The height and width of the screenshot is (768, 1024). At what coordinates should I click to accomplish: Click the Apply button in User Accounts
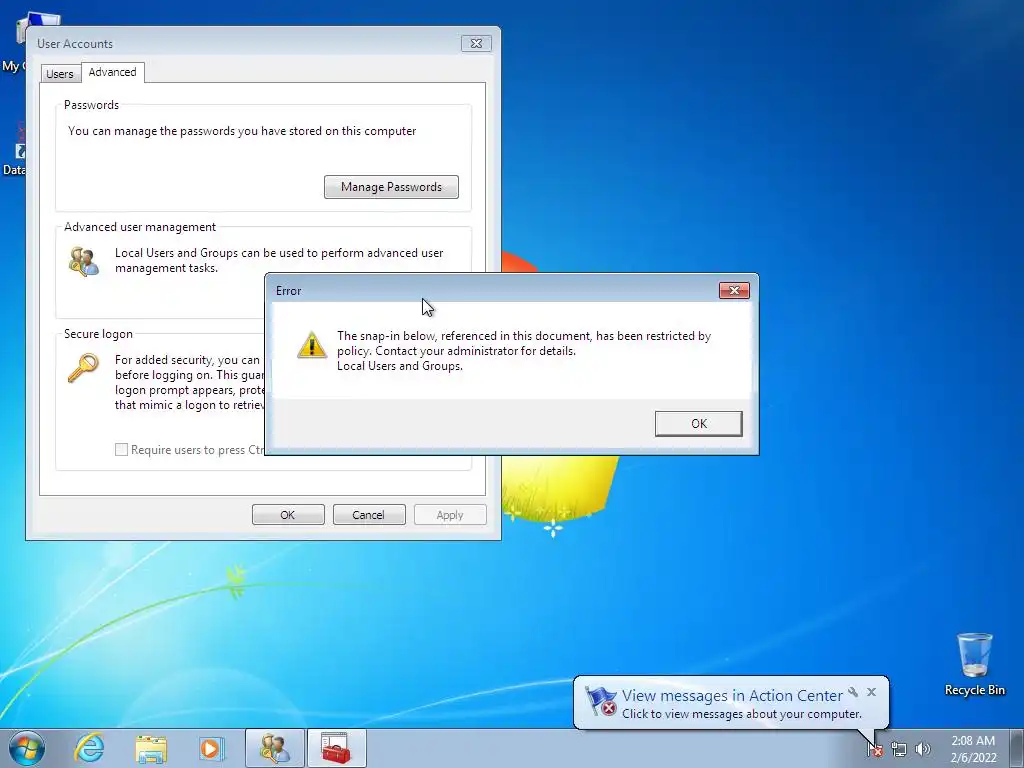pos(450,515)
